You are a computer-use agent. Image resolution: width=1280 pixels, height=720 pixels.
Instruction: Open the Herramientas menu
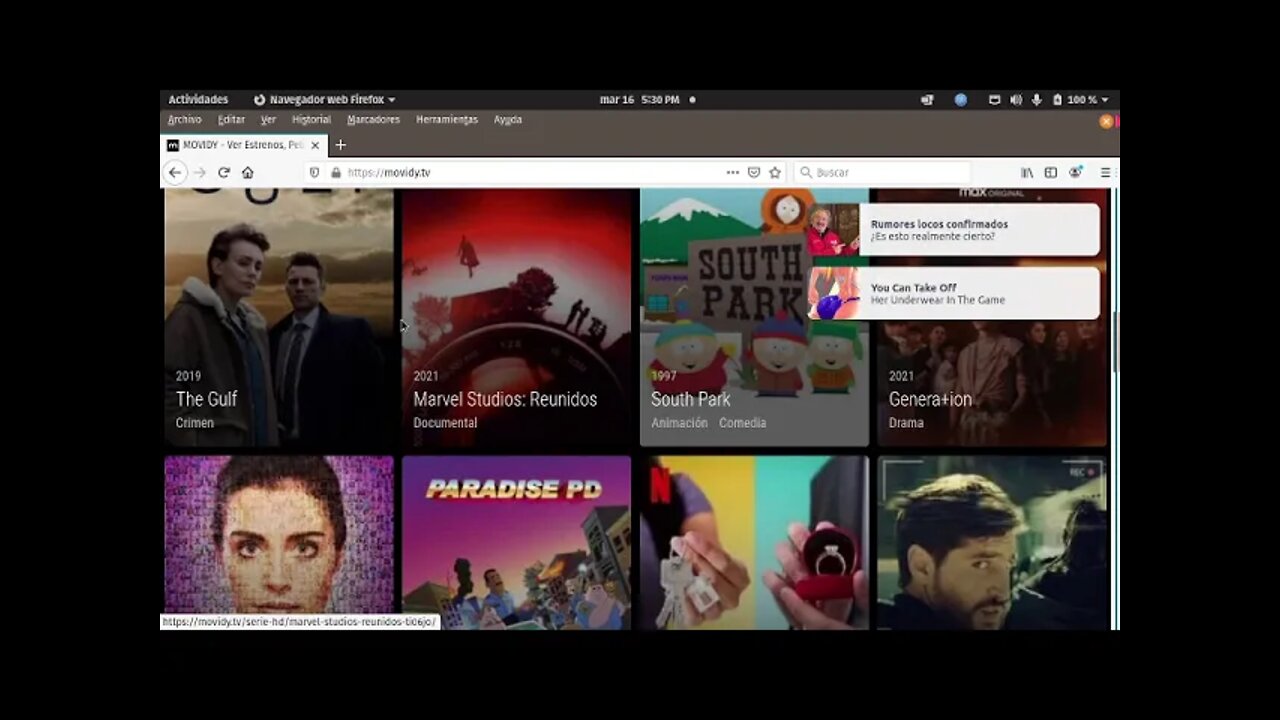[x=447, y=119]
